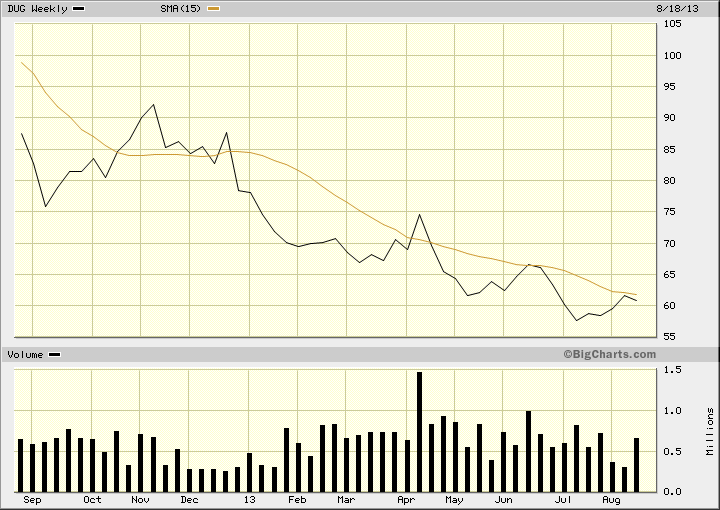Click the 'Jul' month label
This screenshot has height=510, width=720.
pos(563,500)
